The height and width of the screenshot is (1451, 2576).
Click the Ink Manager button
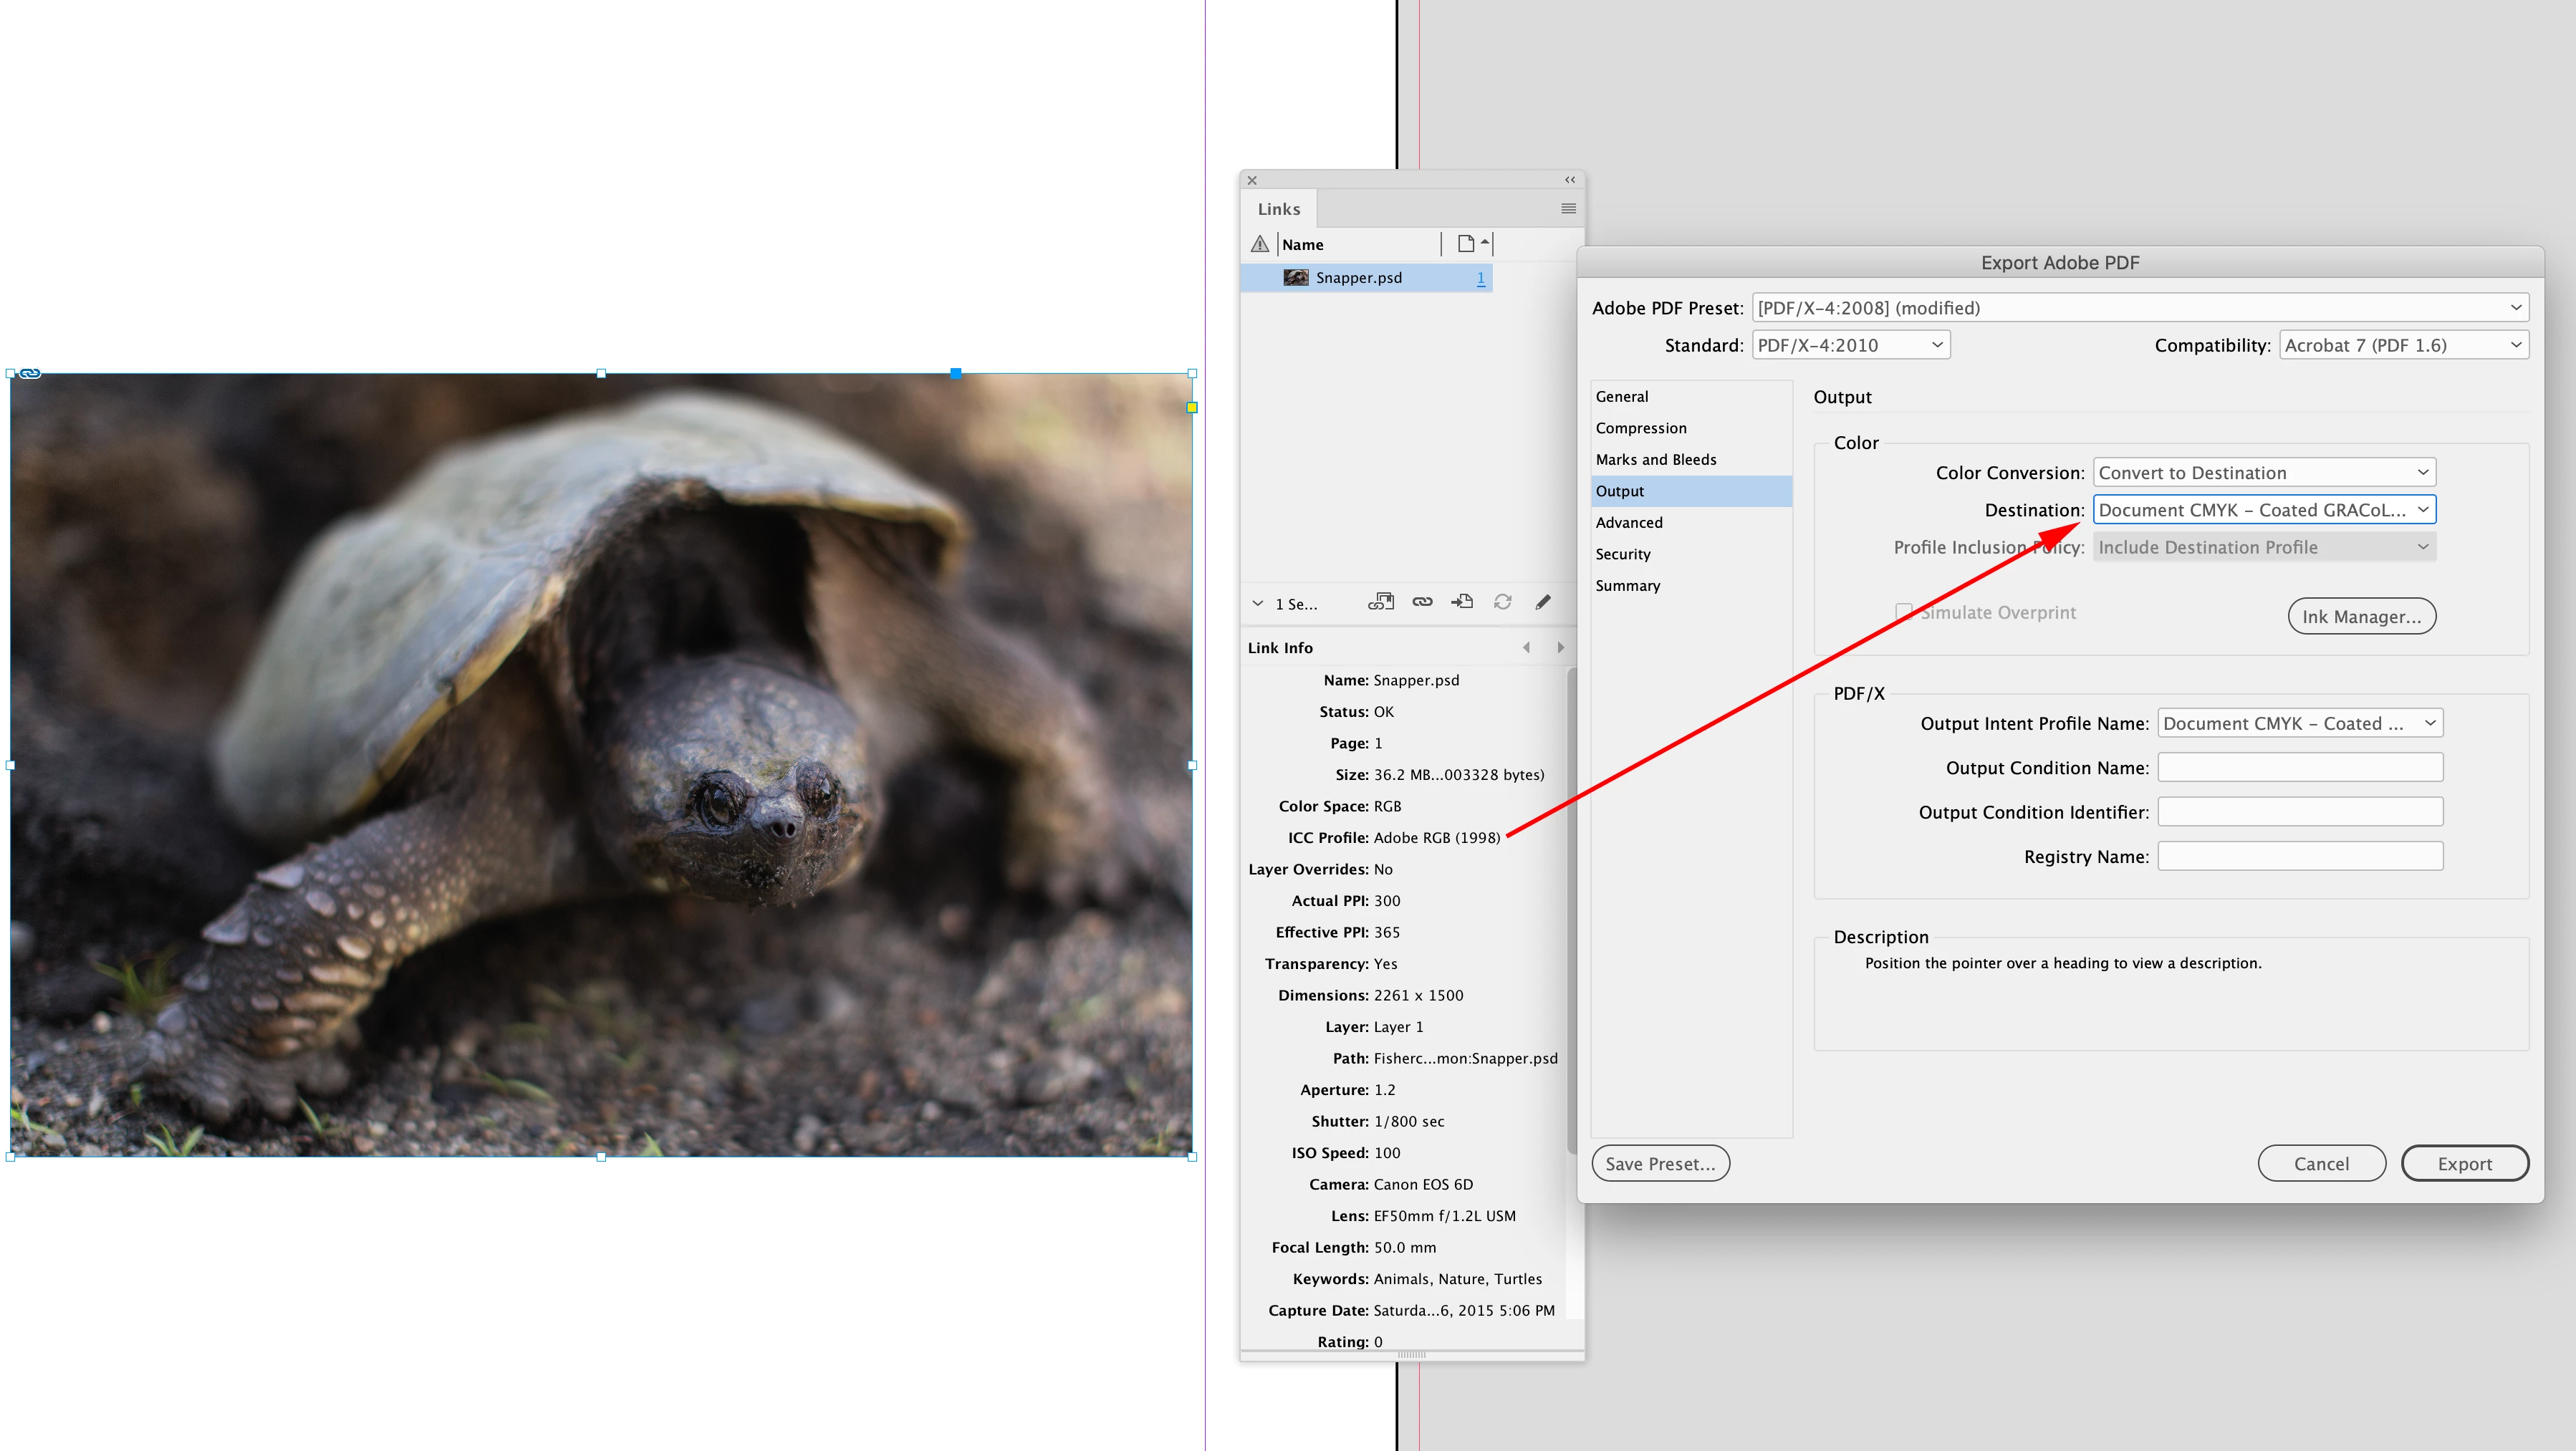[x=2361, y=617]
